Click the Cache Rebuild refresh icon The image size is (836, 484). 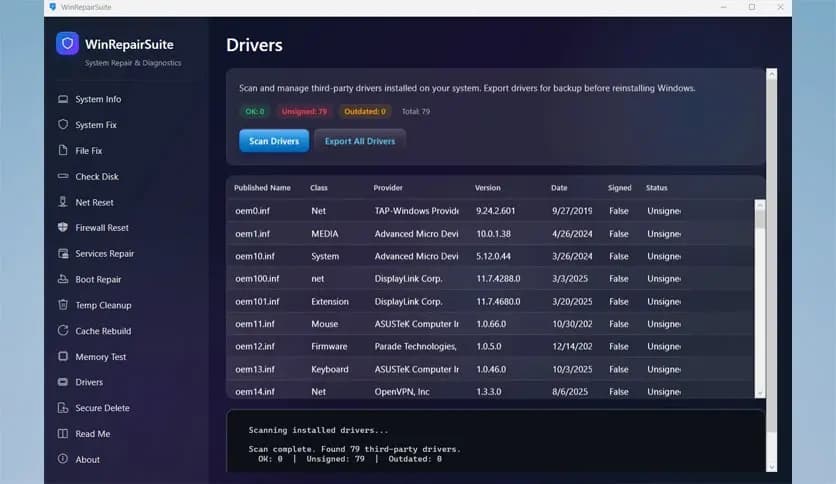63,330
